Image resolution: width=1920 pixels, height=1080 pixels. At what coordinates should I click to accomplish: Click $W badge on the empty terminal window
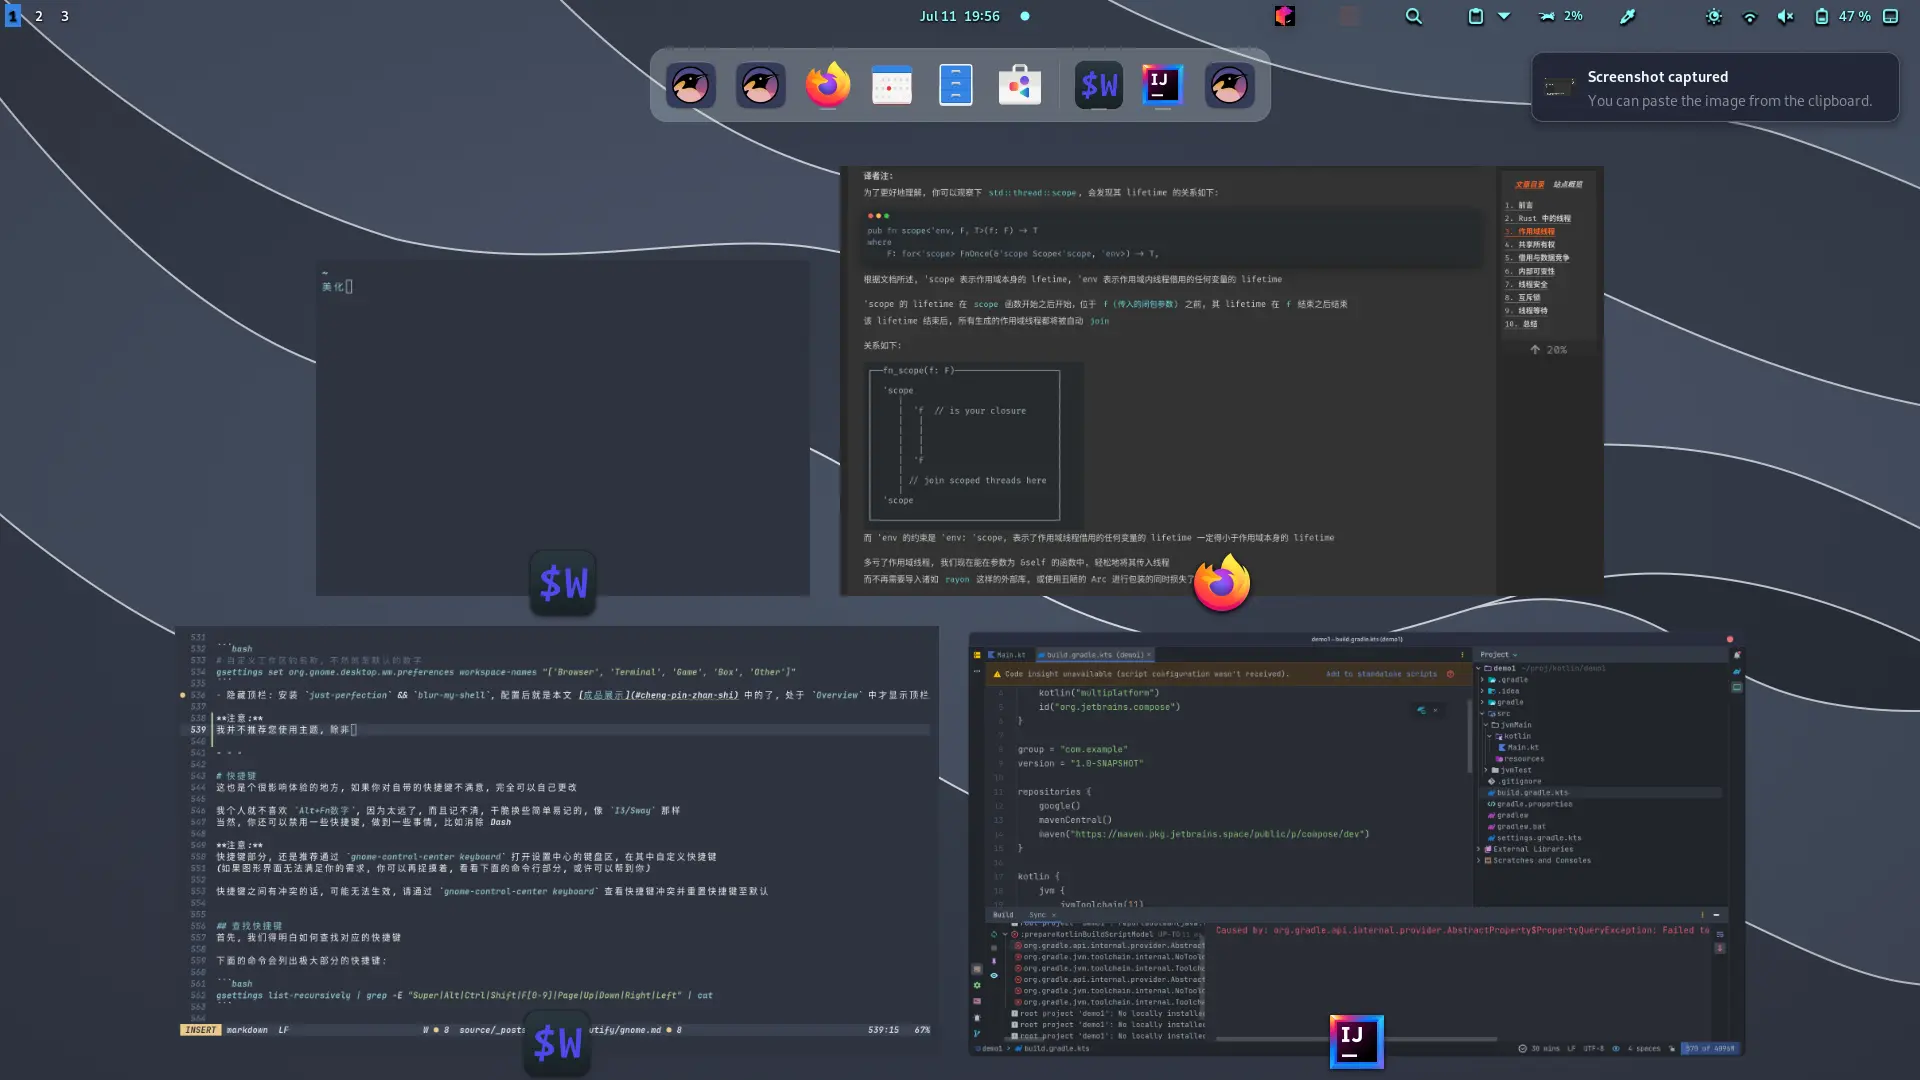[x=563, y=583]
